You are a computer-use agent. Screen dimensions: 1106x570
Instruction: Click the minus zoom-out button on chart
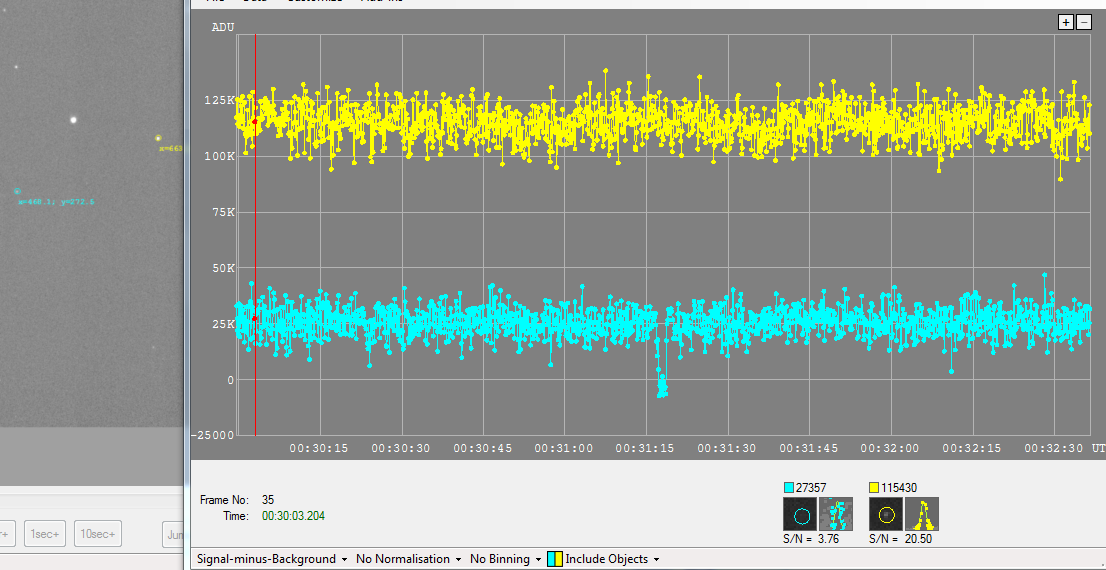point(1084,22)
